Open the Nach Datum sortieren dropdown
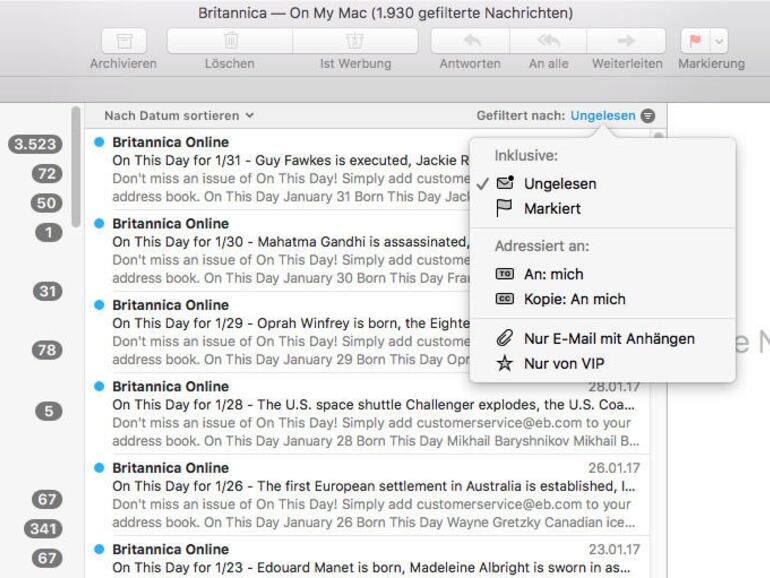The width and height of the screenshot is (770, 578). 179,115
